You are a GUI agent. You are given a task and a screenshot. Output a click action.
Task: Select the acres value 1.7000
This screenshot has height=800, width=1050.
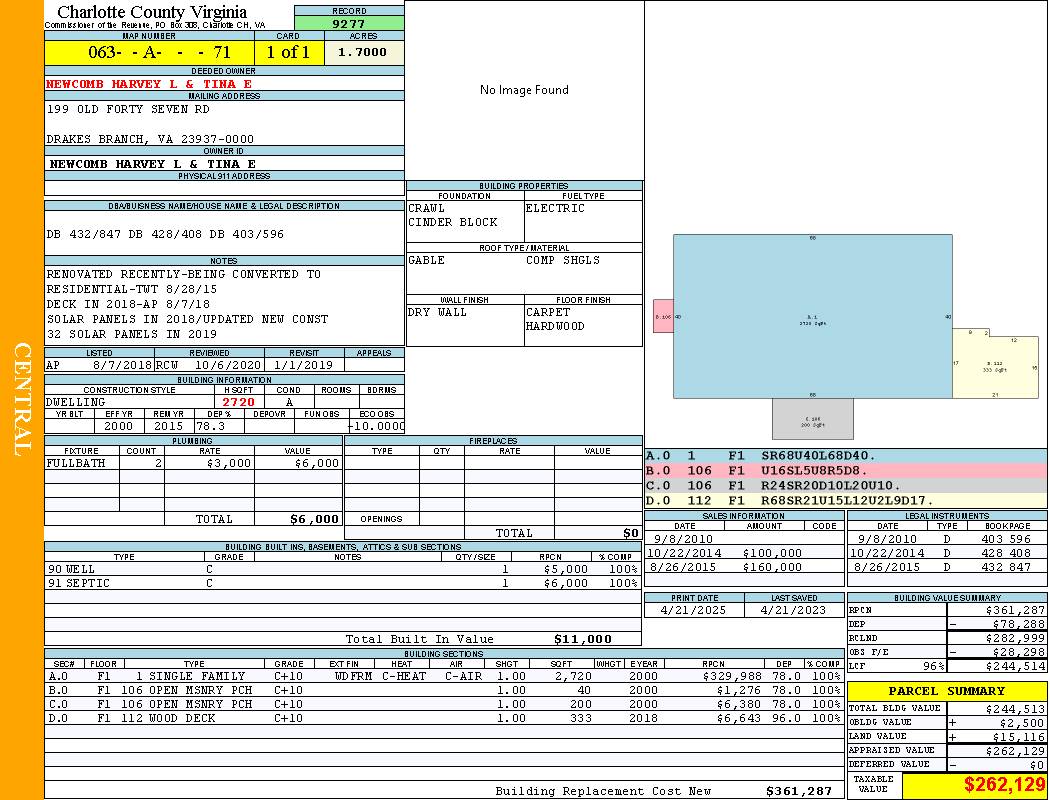[363, 53]
